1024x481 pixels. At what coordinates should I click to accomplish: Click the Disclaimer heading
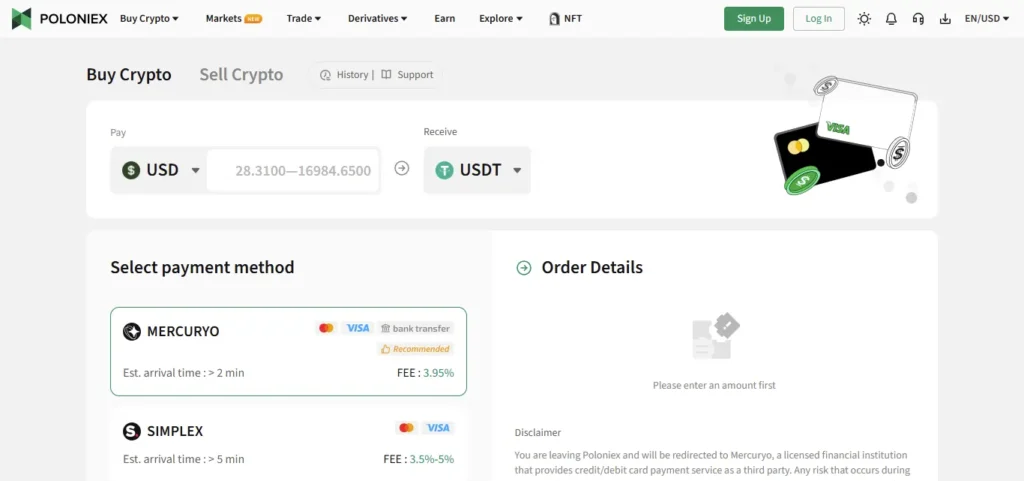tap(537, 432)
